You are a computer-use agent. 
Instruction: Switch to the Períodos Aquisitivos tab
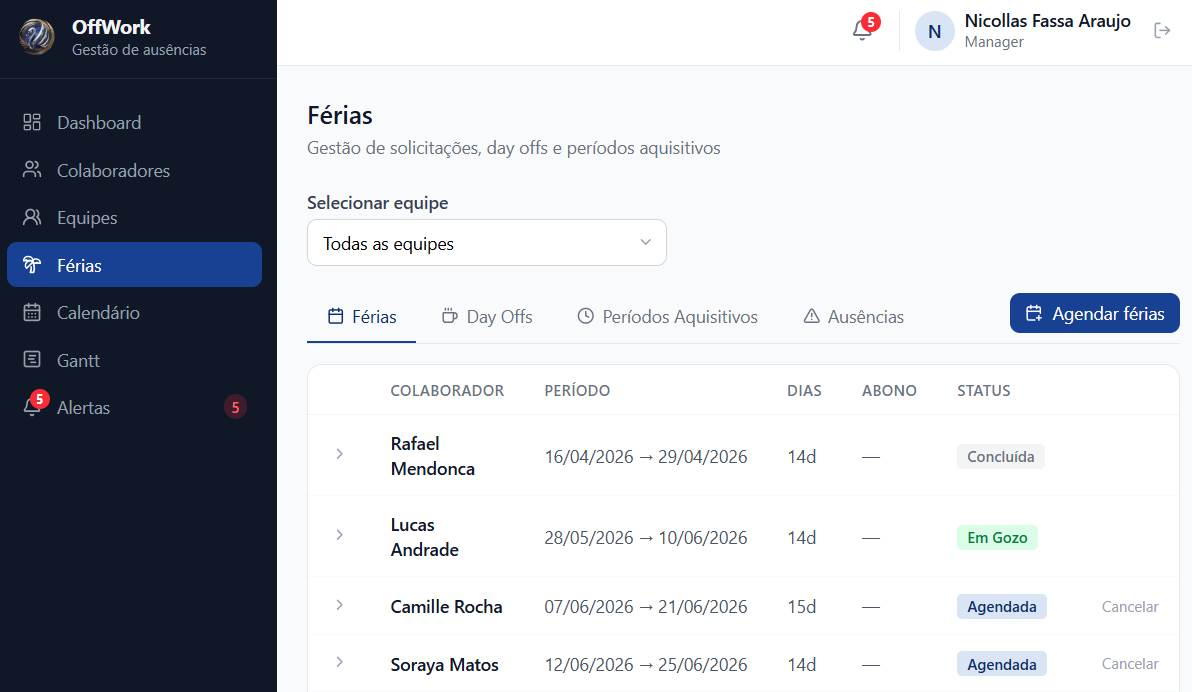click(x=667, y=316)
